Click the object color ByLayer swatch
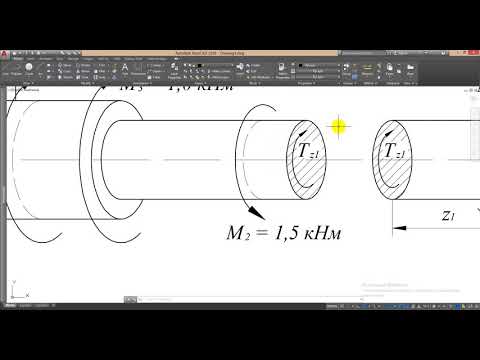Screen dimensions: 480x360 pos(318,65)
